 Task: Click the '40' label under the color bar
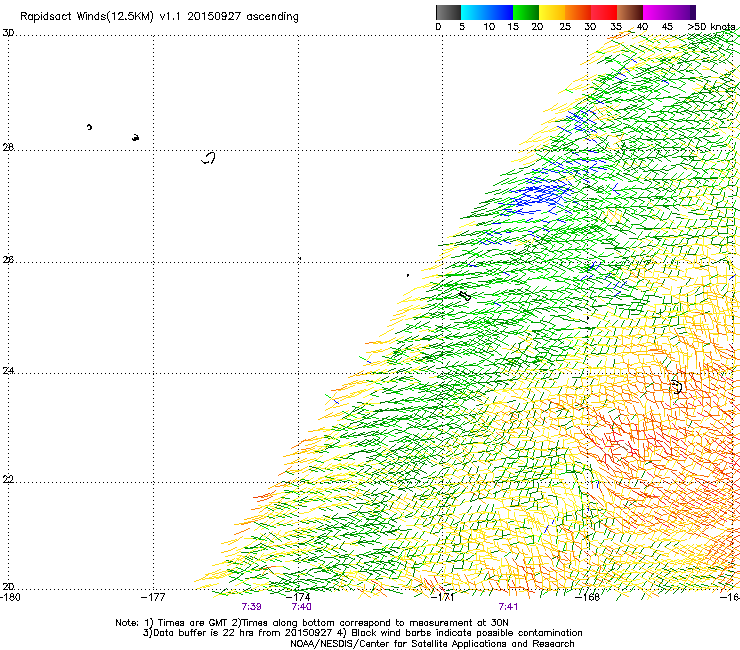tap(642, 27)
